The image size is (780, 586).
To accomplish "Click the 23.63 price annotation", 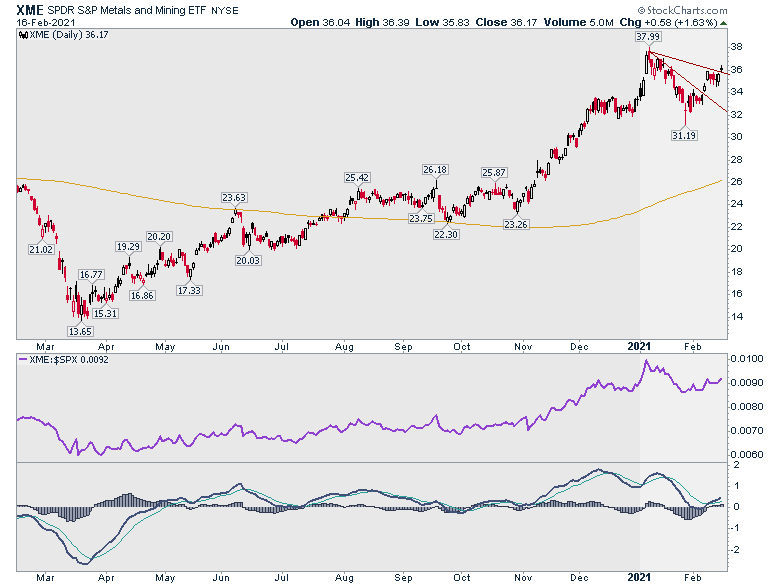I will click(234, 197).
